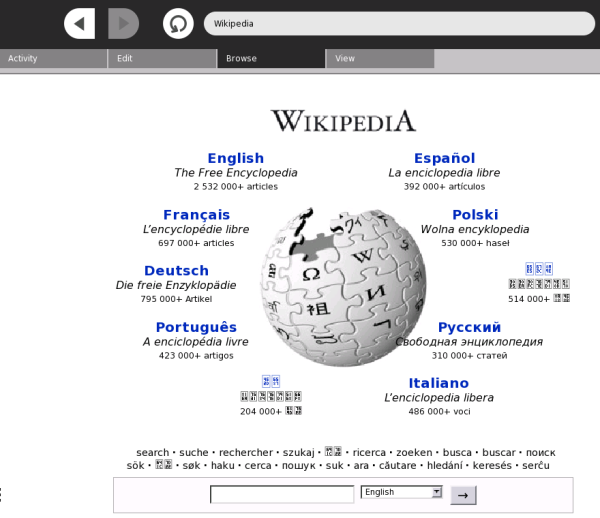
Task: Click "Wolna encyklopedia" text
Action: coord(475,229)
